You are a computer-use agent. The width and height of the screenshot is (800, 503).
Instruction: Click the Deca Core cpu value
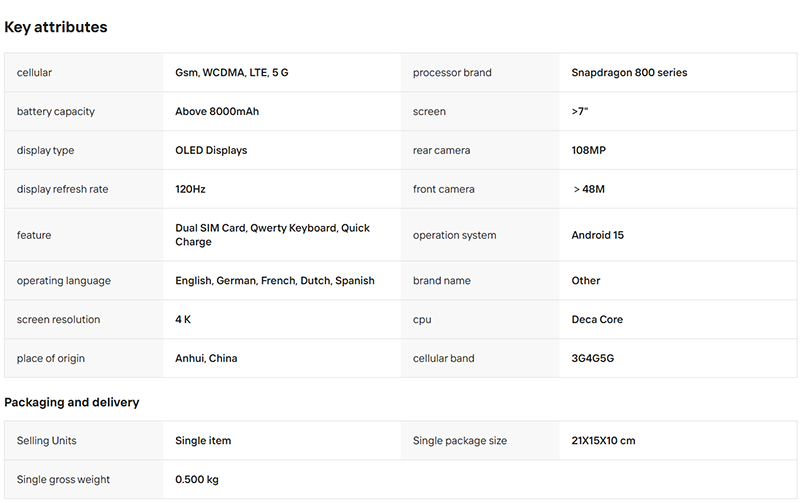597,319
